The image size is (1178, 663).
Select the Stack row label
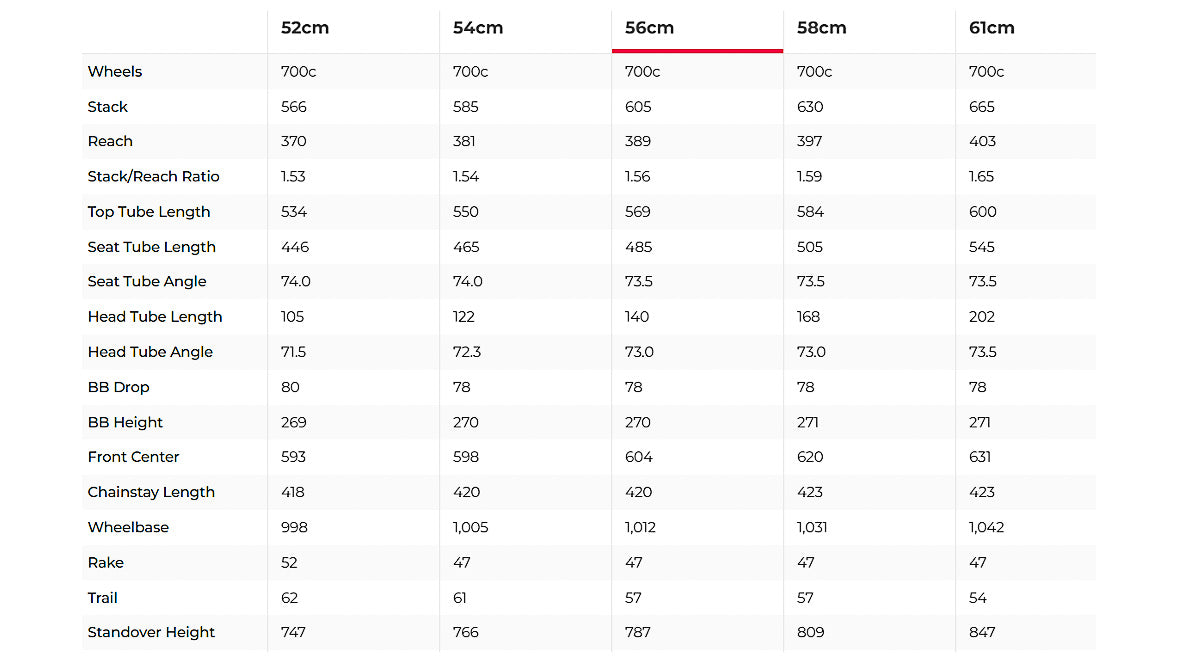click(x=108, y=107)
